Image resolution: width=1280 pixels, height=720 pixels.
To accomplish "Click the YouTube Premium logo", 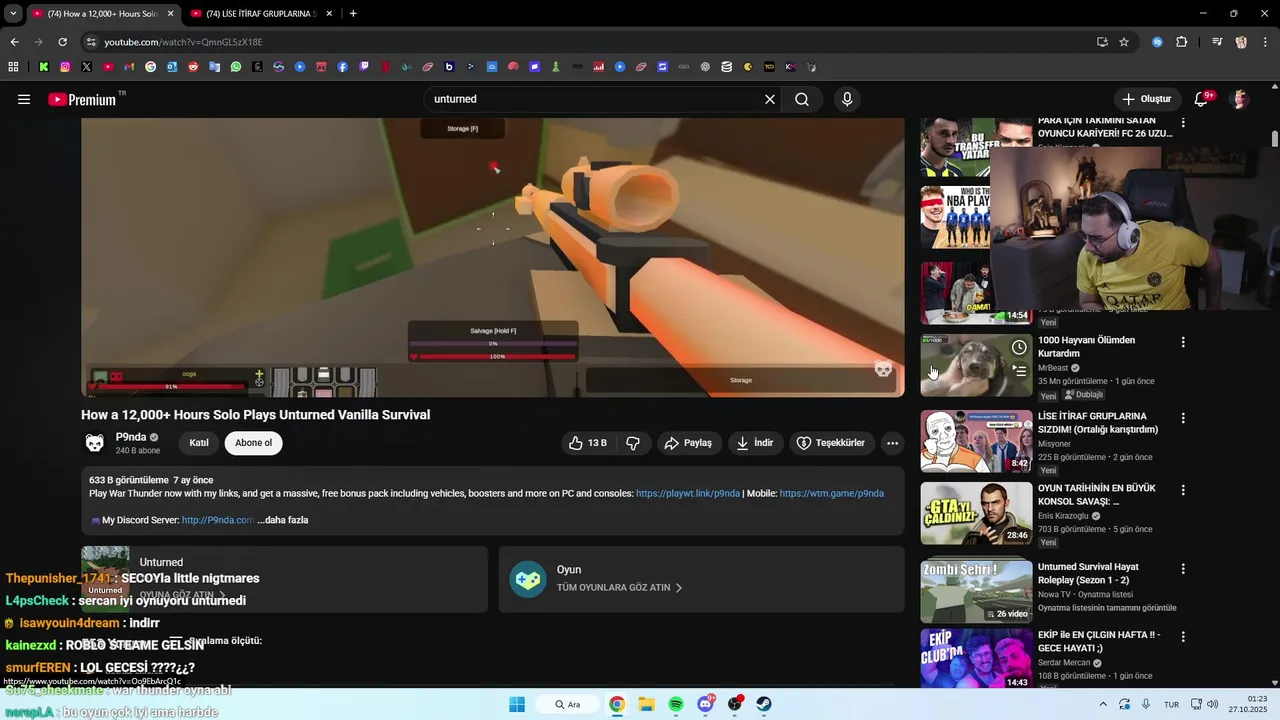I will [x=82, y=99].
